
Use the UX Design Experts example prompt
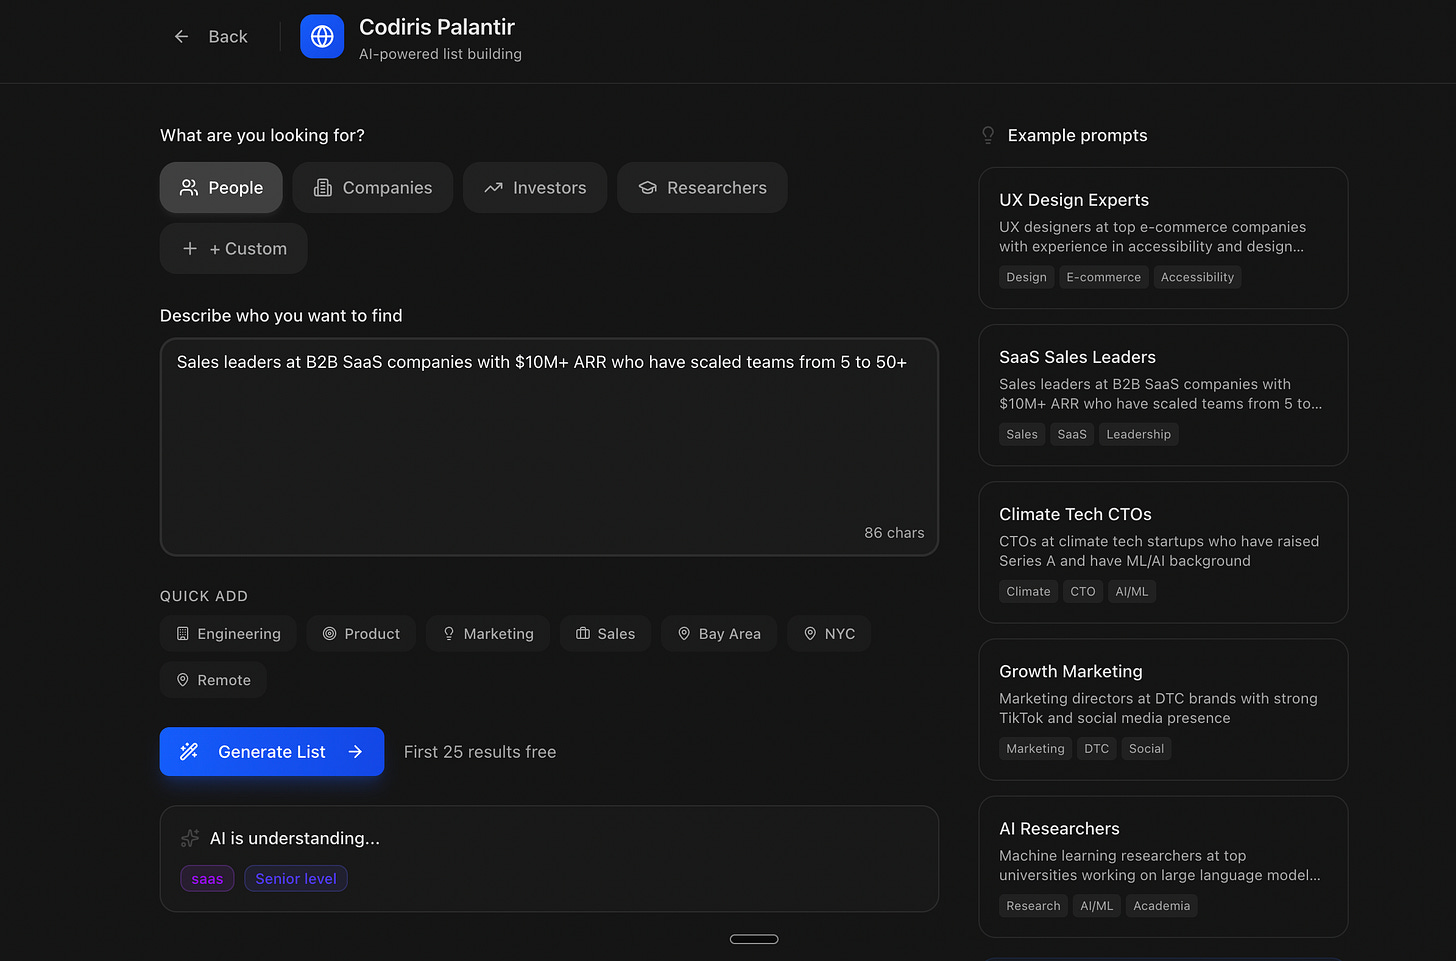pyautogui.click(x=1163, y=238)
